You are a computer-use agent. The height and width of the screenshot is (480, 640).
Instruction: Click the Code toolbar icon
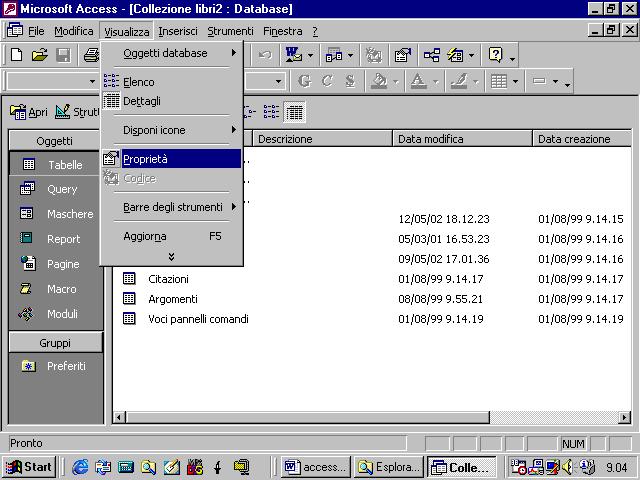pyautogui.click(x=373, y=55)
